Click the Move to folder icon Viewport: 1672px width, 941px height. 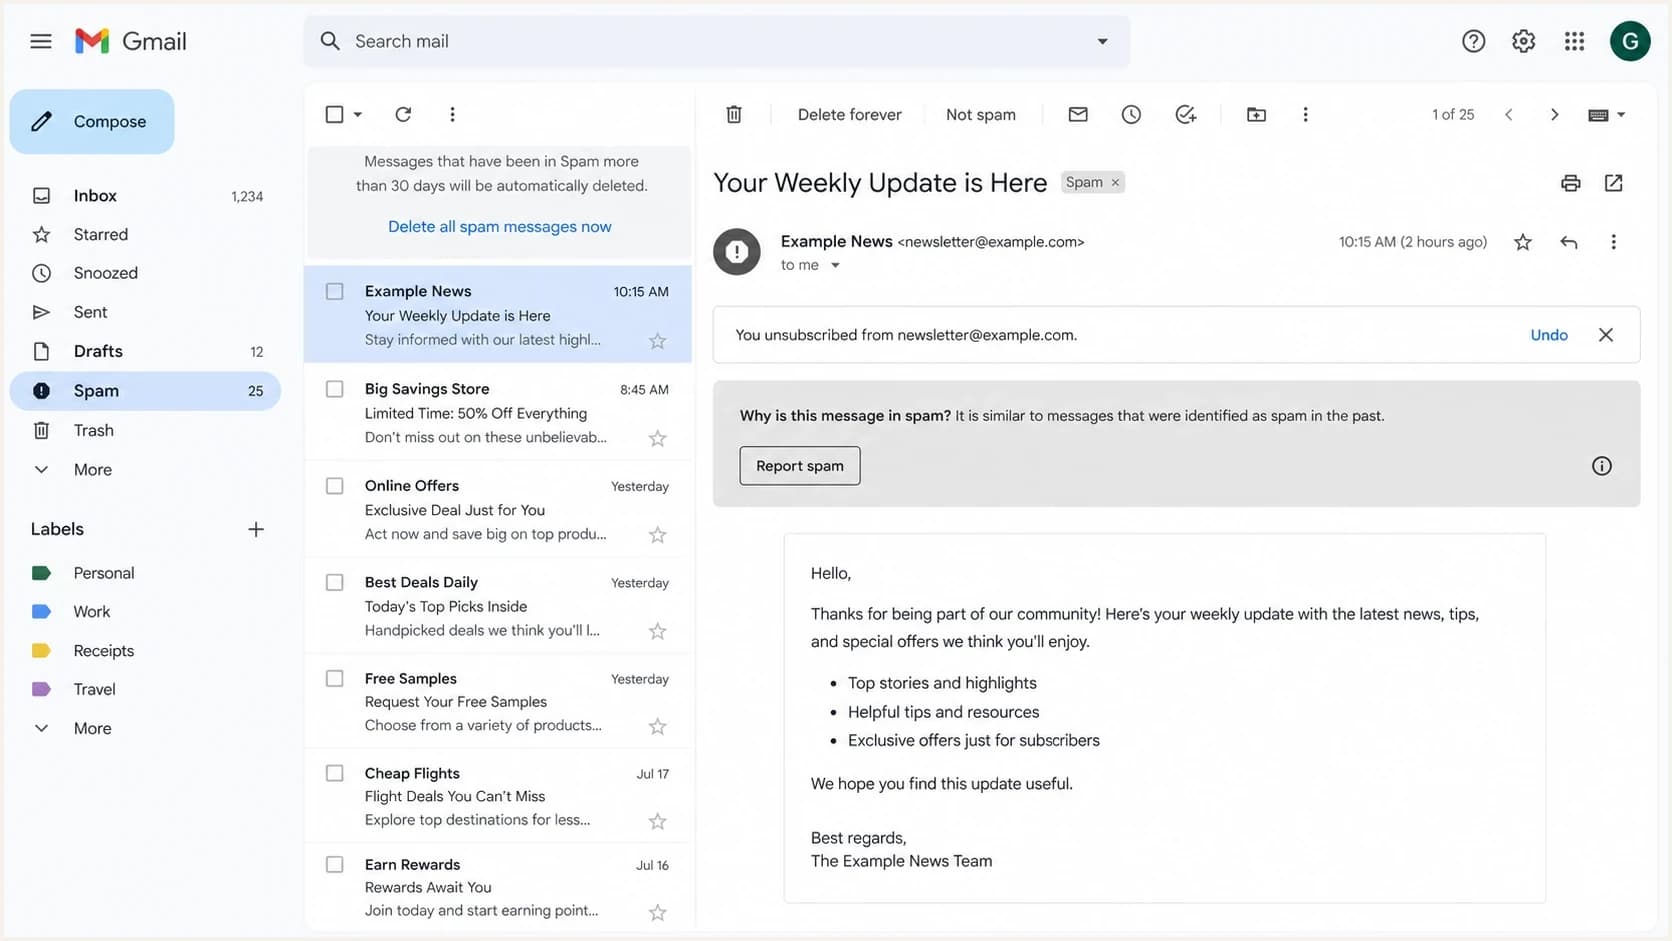tap(1256, 114)
